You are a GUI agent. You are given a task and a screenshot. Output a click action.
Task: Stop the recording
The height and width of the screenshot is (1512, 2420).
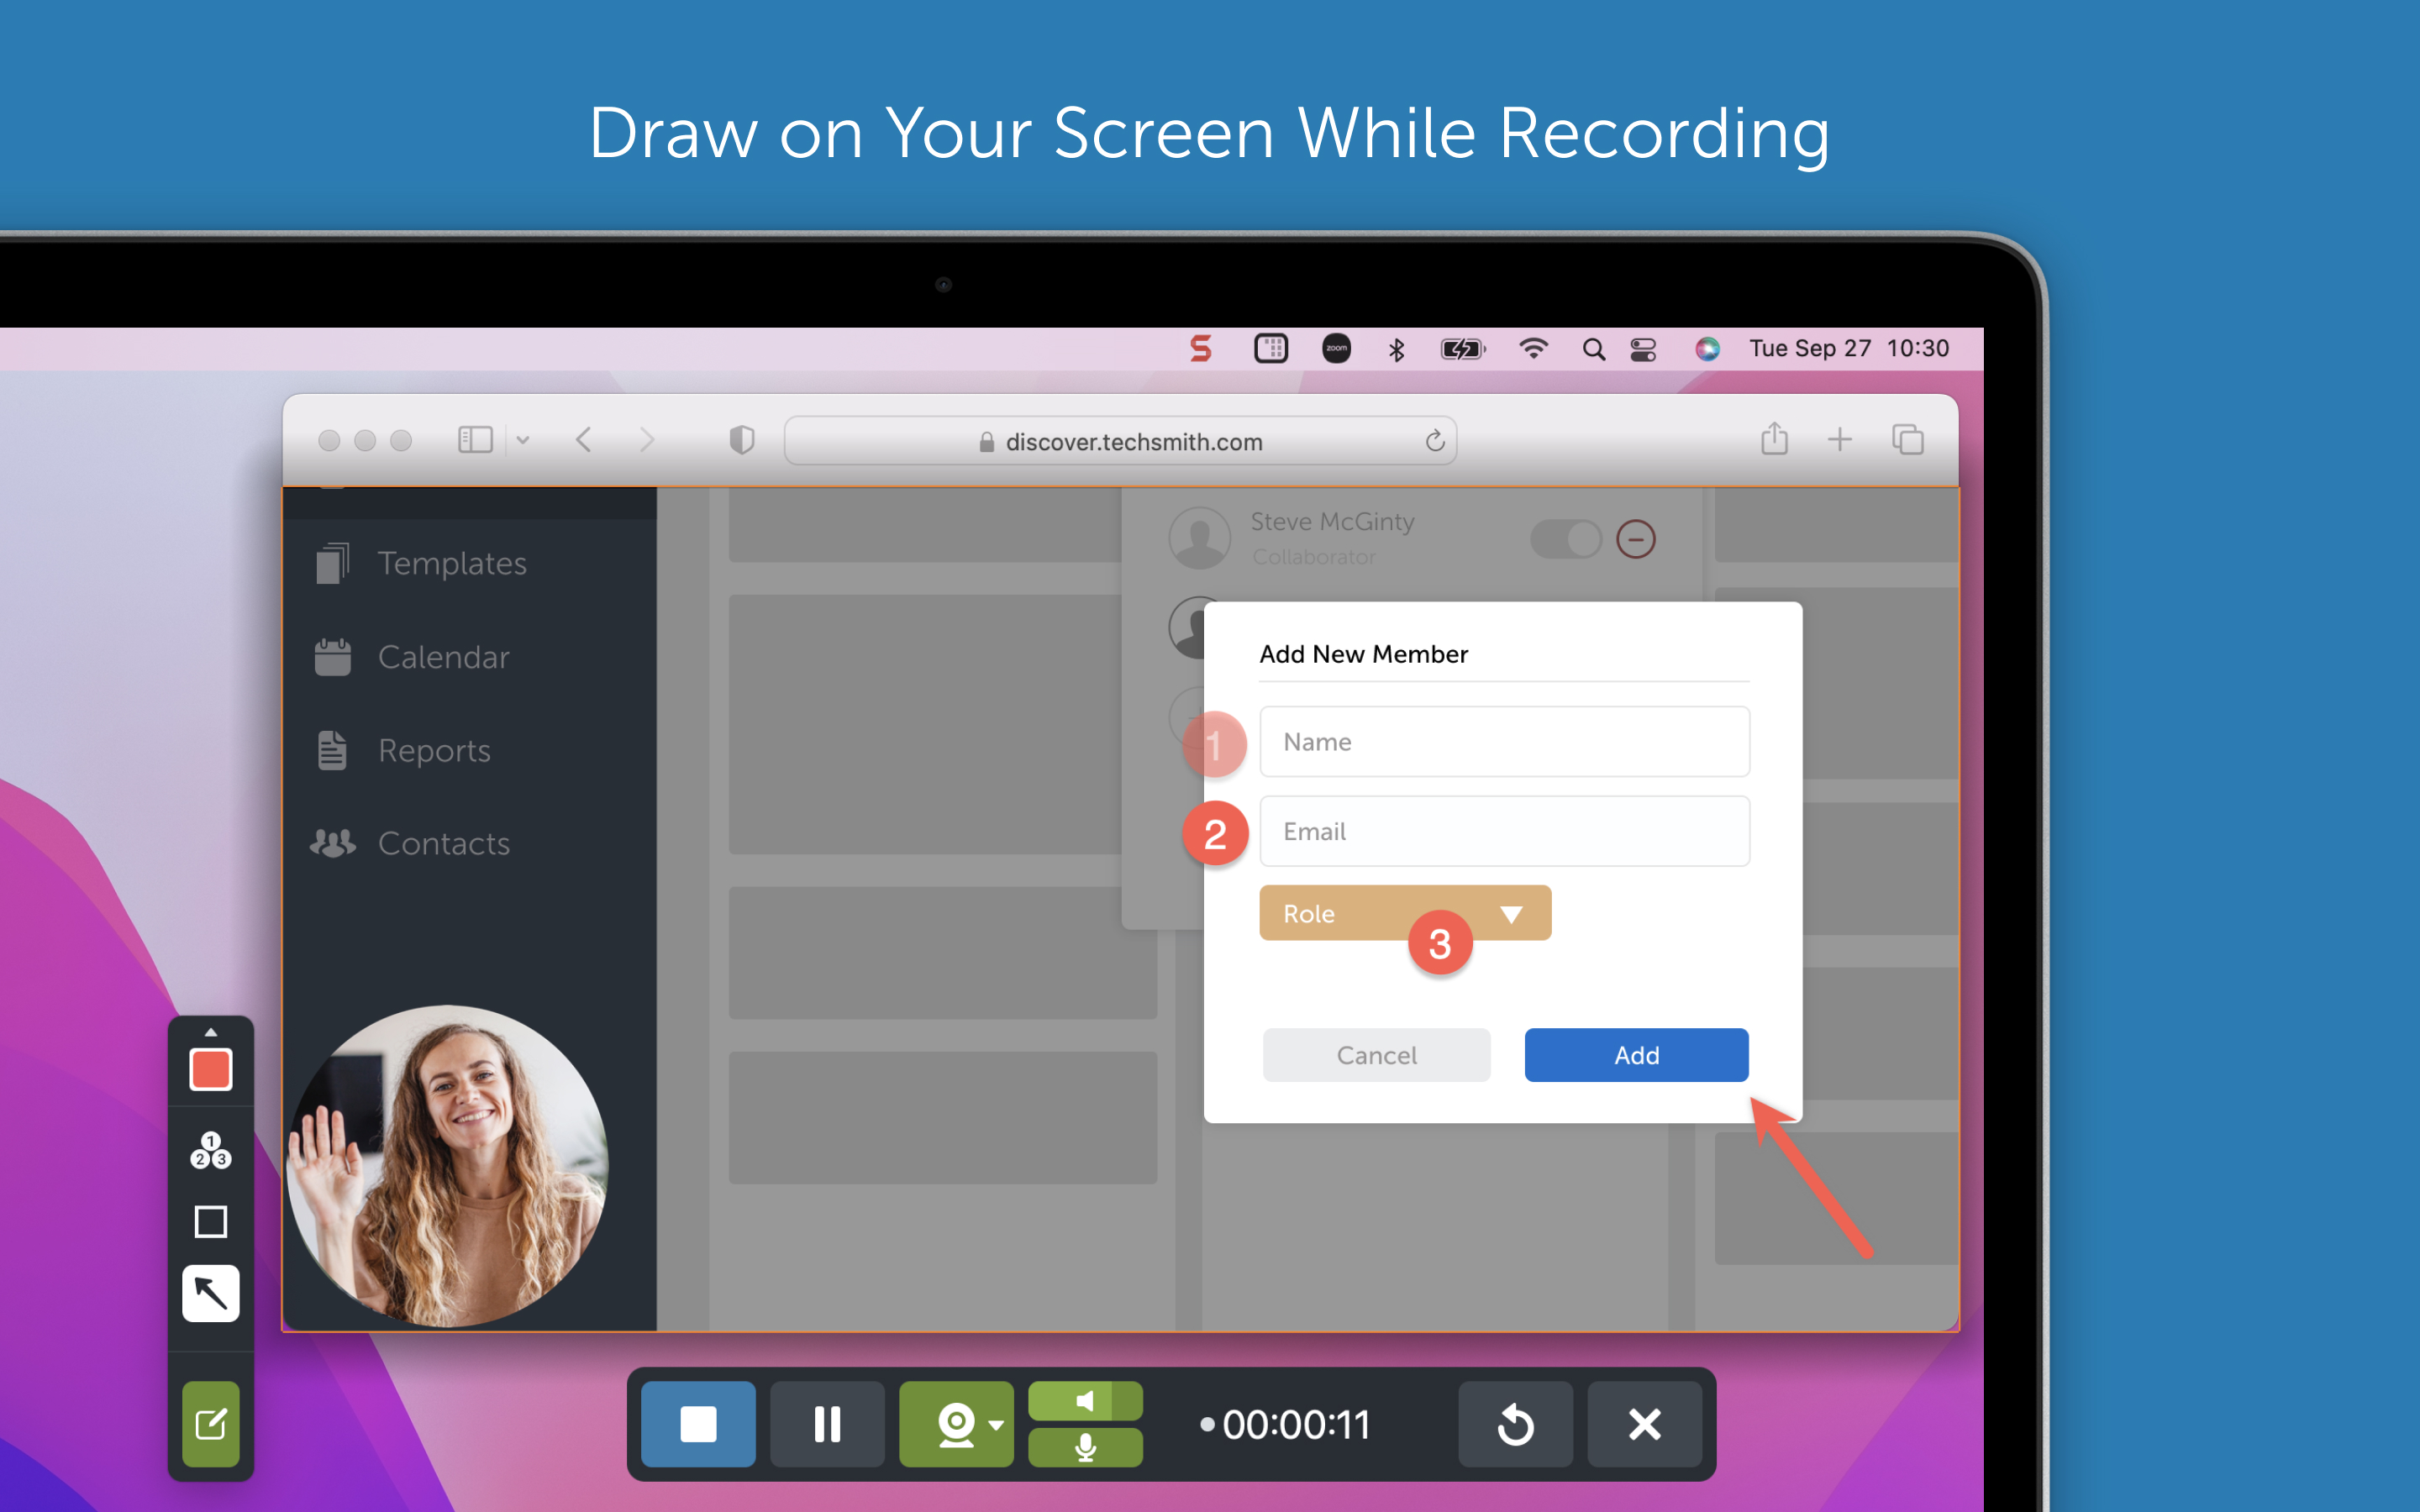698,1424
